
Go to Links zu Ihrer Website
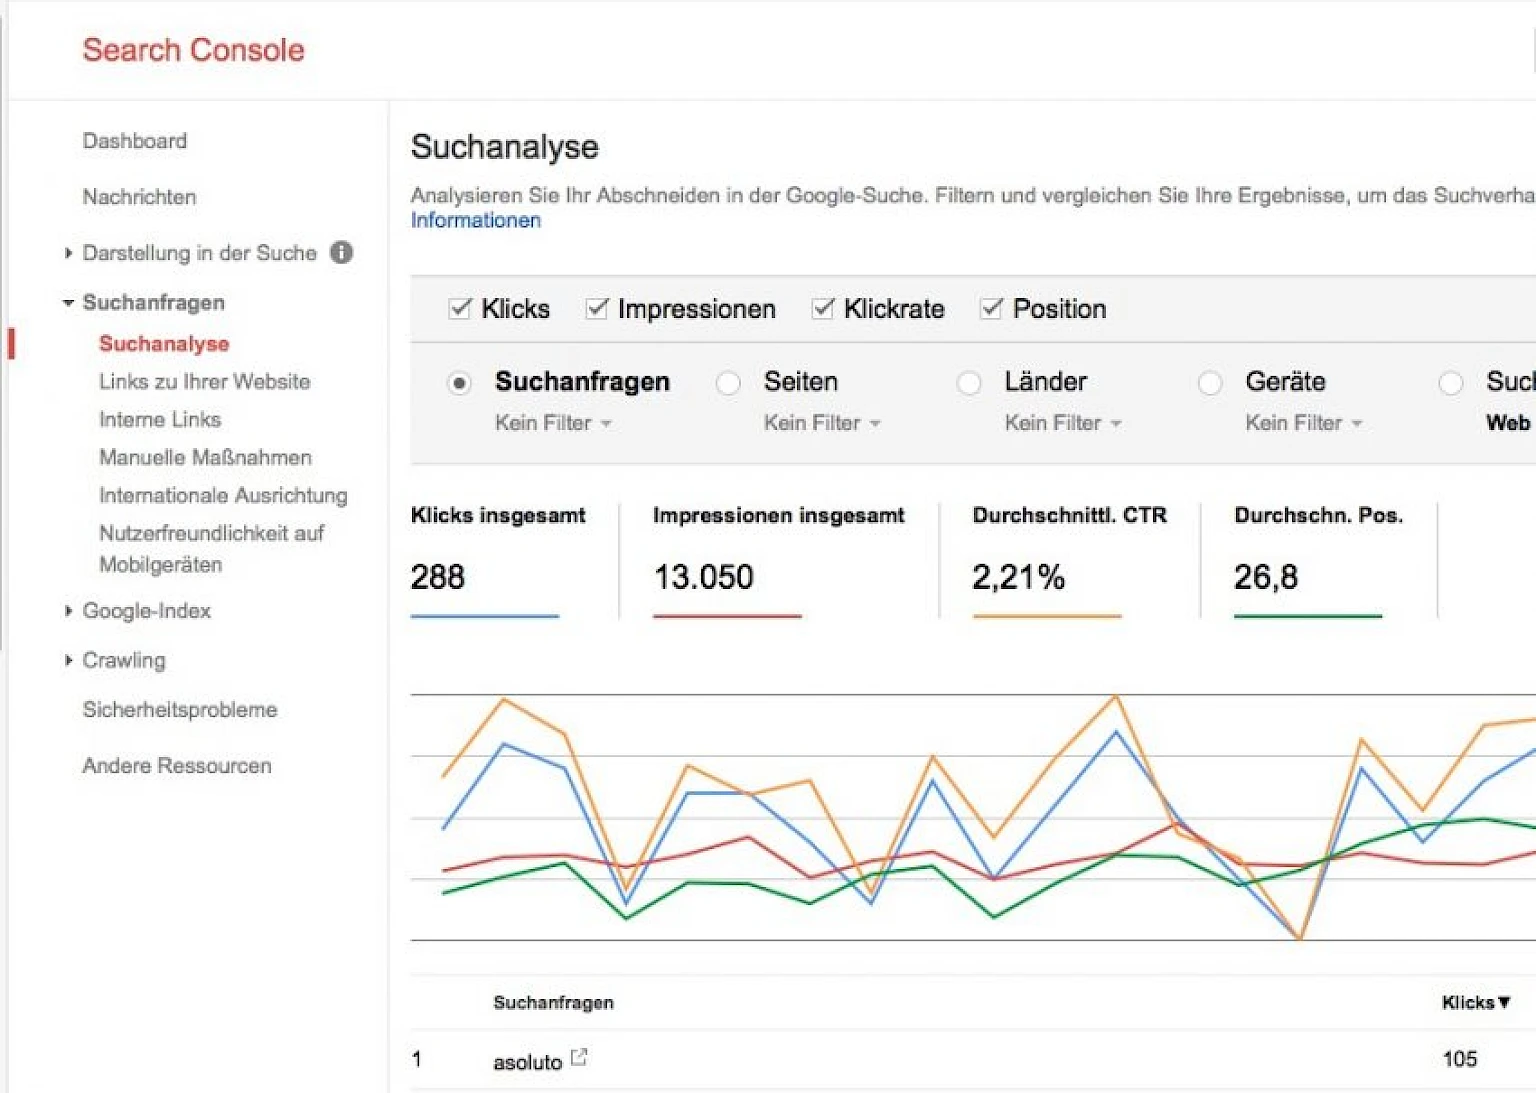tap(204, 381)
